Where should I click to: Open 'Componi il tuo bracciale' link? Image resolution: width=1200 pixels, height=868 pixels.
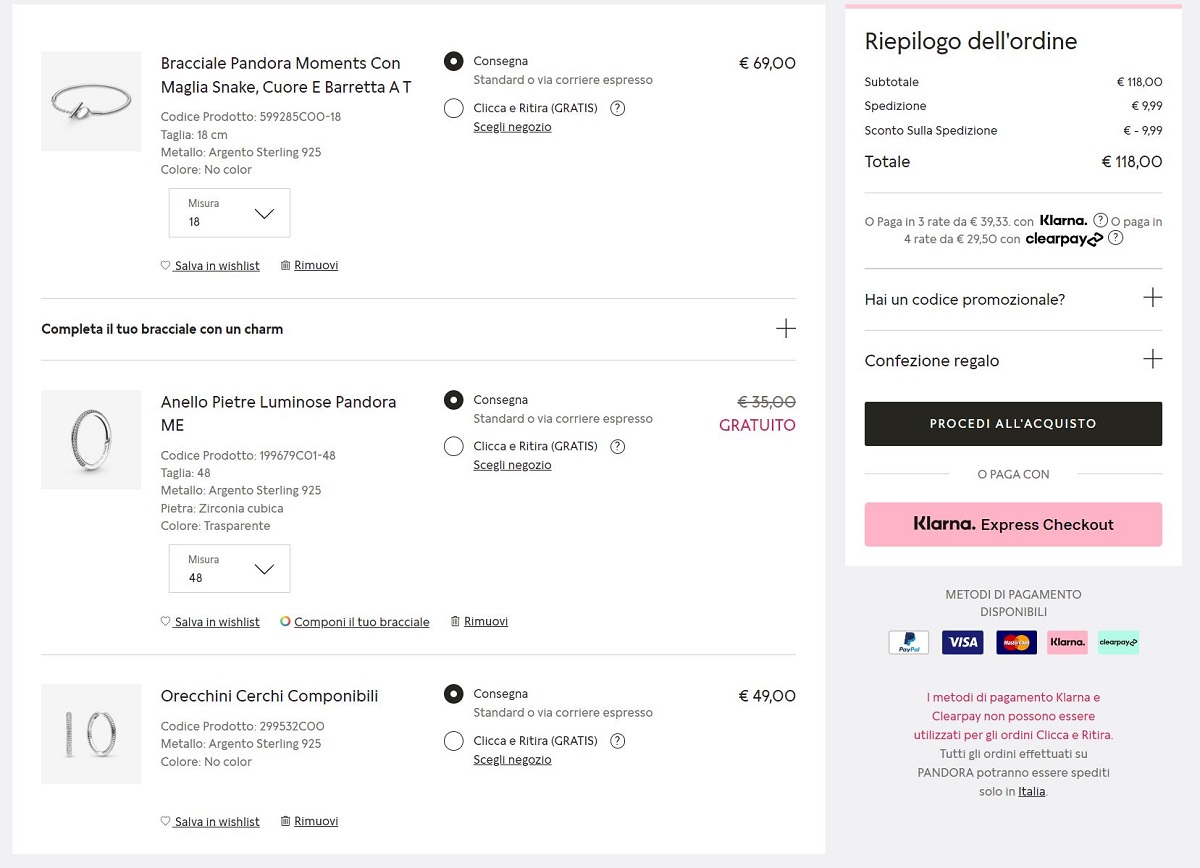(x=361, y=622)
